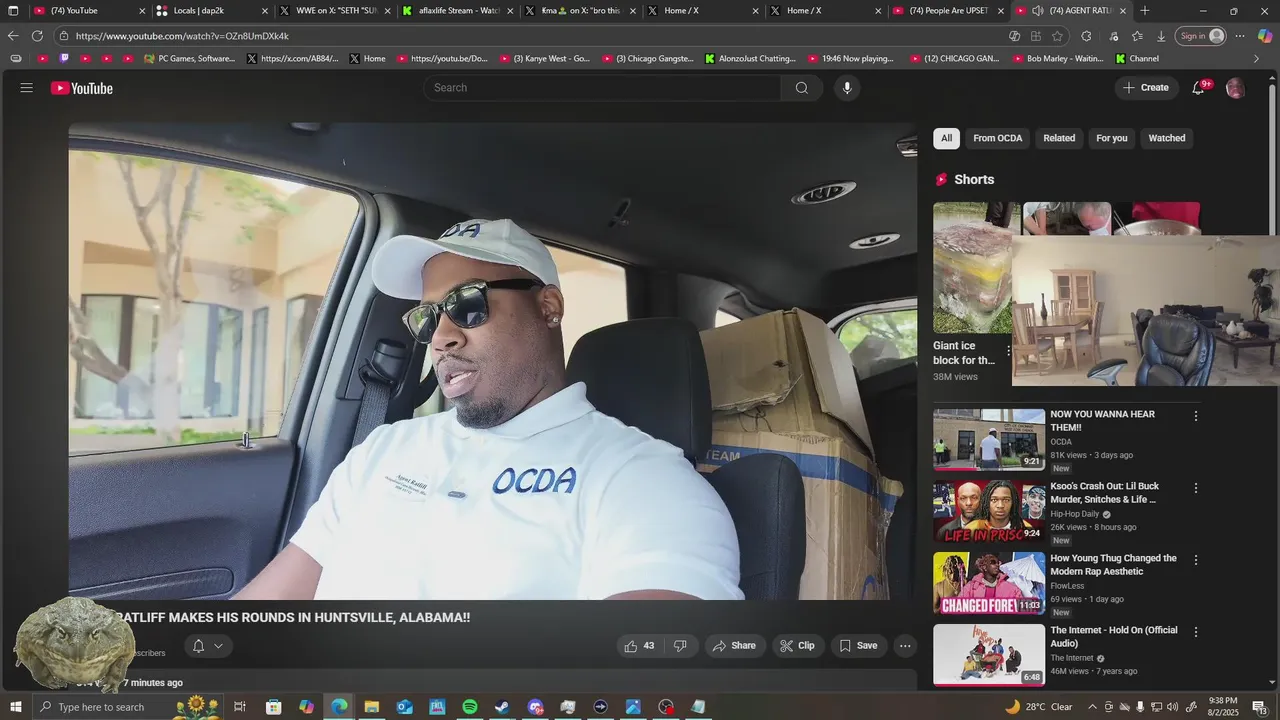The image size is (1280, 720).
Task: Dislike the video with thumbs down
Action: click(x=680, y=646)
